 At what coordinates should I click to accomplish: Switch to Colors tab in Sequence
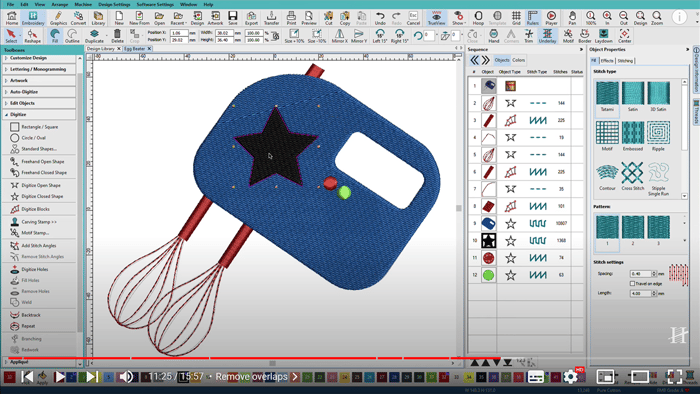(518, 60)
